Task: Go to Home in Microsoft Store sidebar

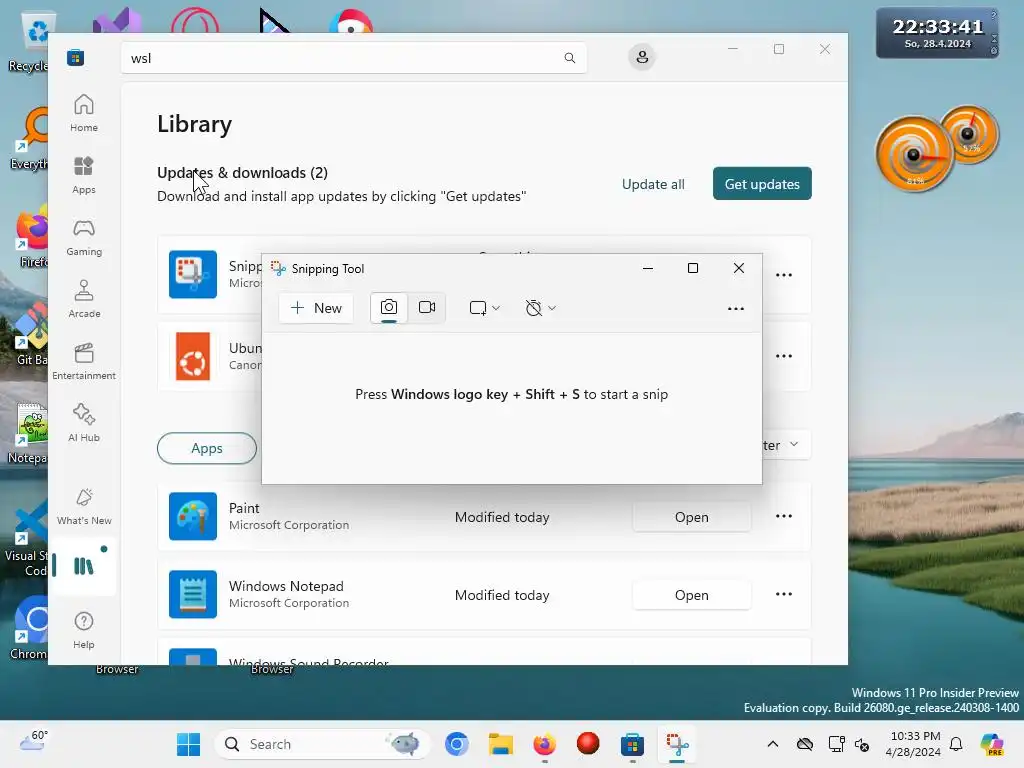Action: click(84, 113)
